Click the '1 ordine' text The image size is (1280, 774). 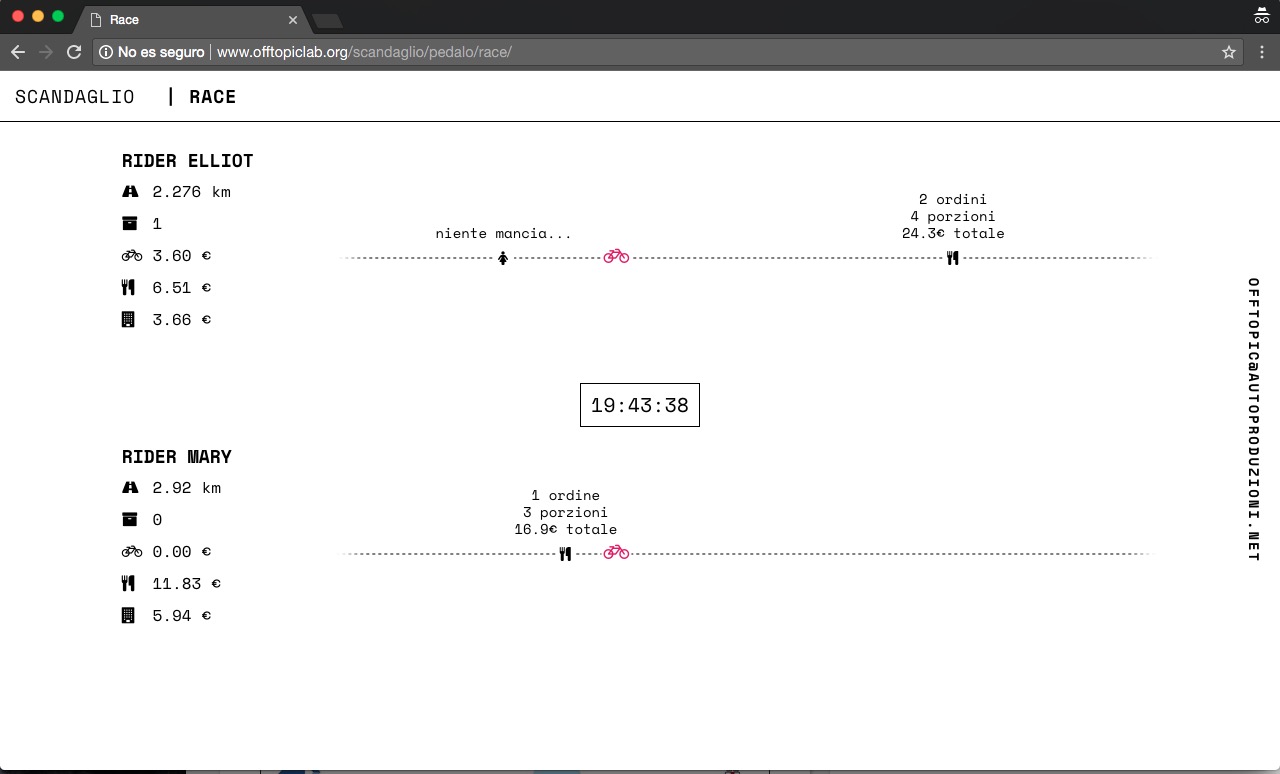coord(565,495)
